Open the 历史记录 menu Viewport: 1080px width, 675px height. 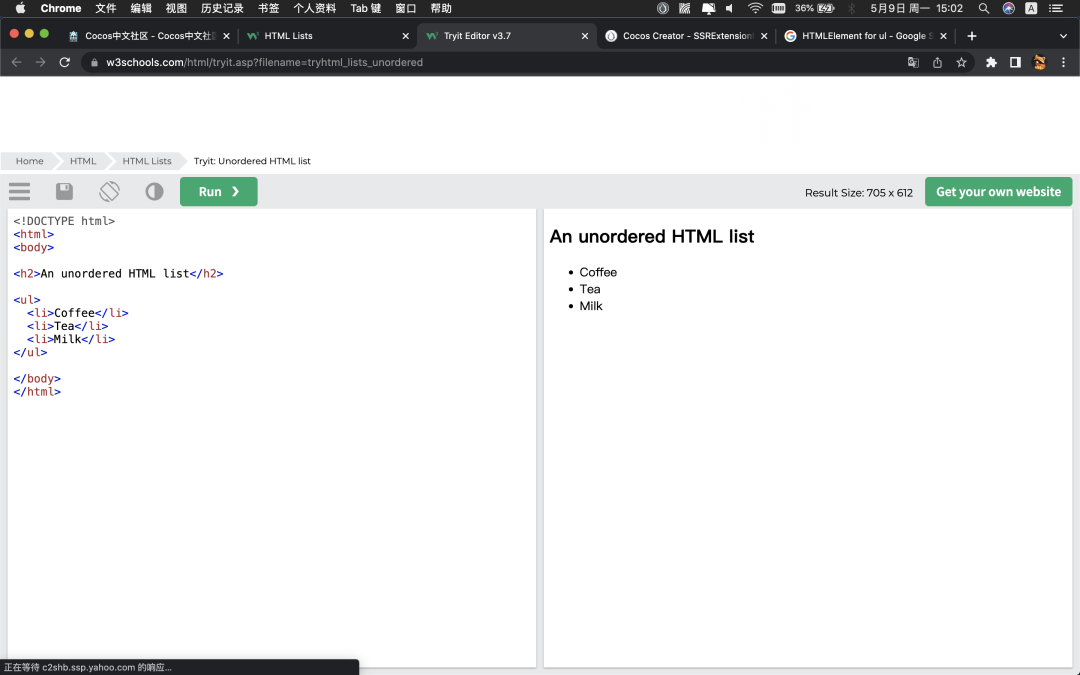tap(222, 8)
